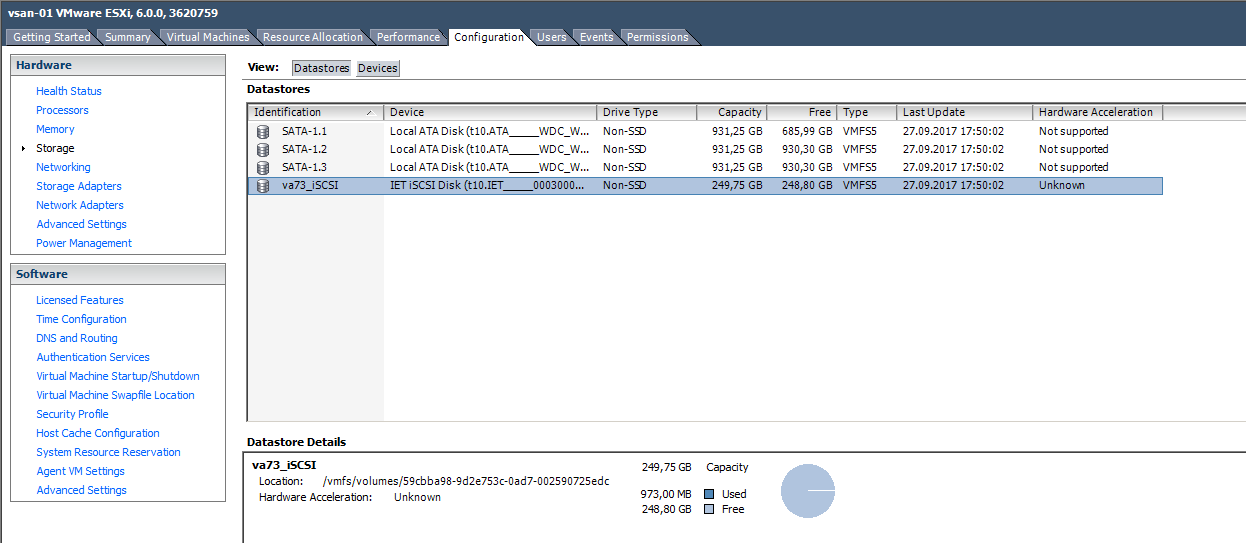Open Processors hardware settings
This screenshot has height=543, width=1246.
tap(62, 110)
